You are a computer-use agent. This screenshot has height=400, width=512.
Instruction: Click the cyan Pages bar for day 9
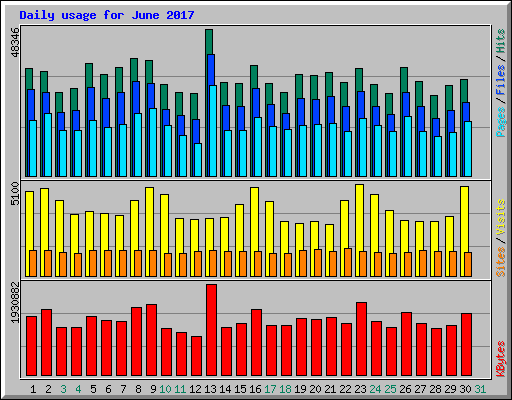pyautogui.click(x=153, y=142)
